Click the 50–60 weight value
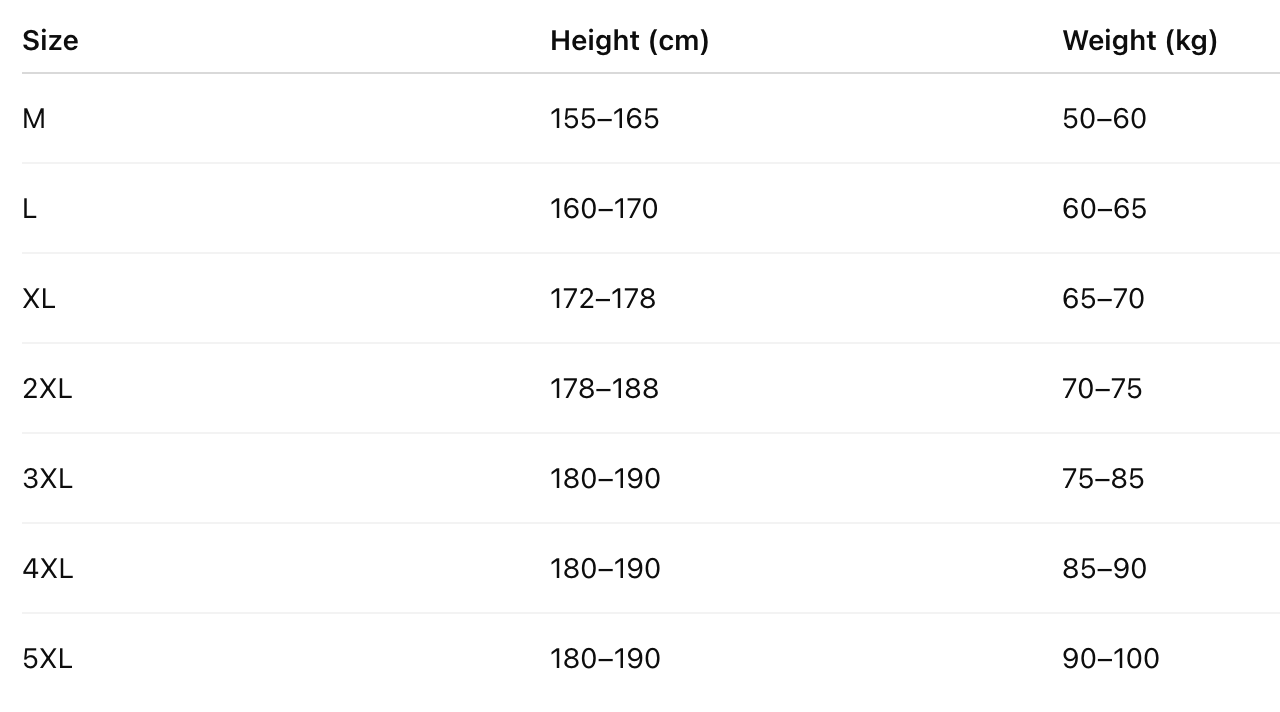Image resolution: width=1280 pixels, height=712 pixels. (x=1104, y=119)
